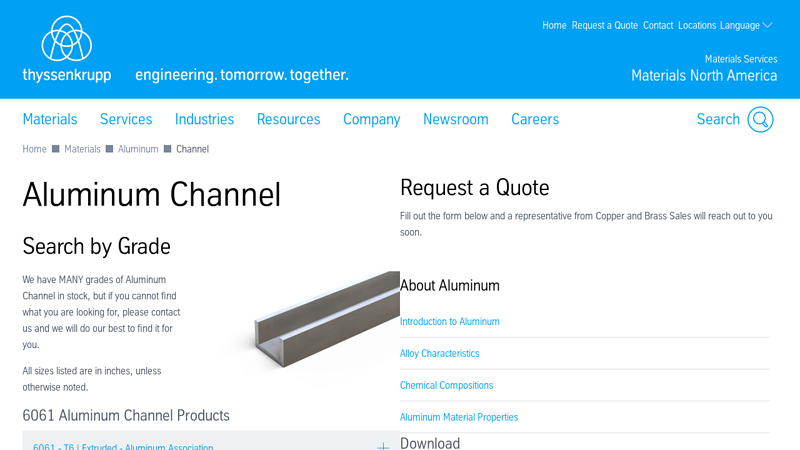This screenshot has height=450, width=800.
Task: Click the Aluminum Channel page title
Action: 152,194
